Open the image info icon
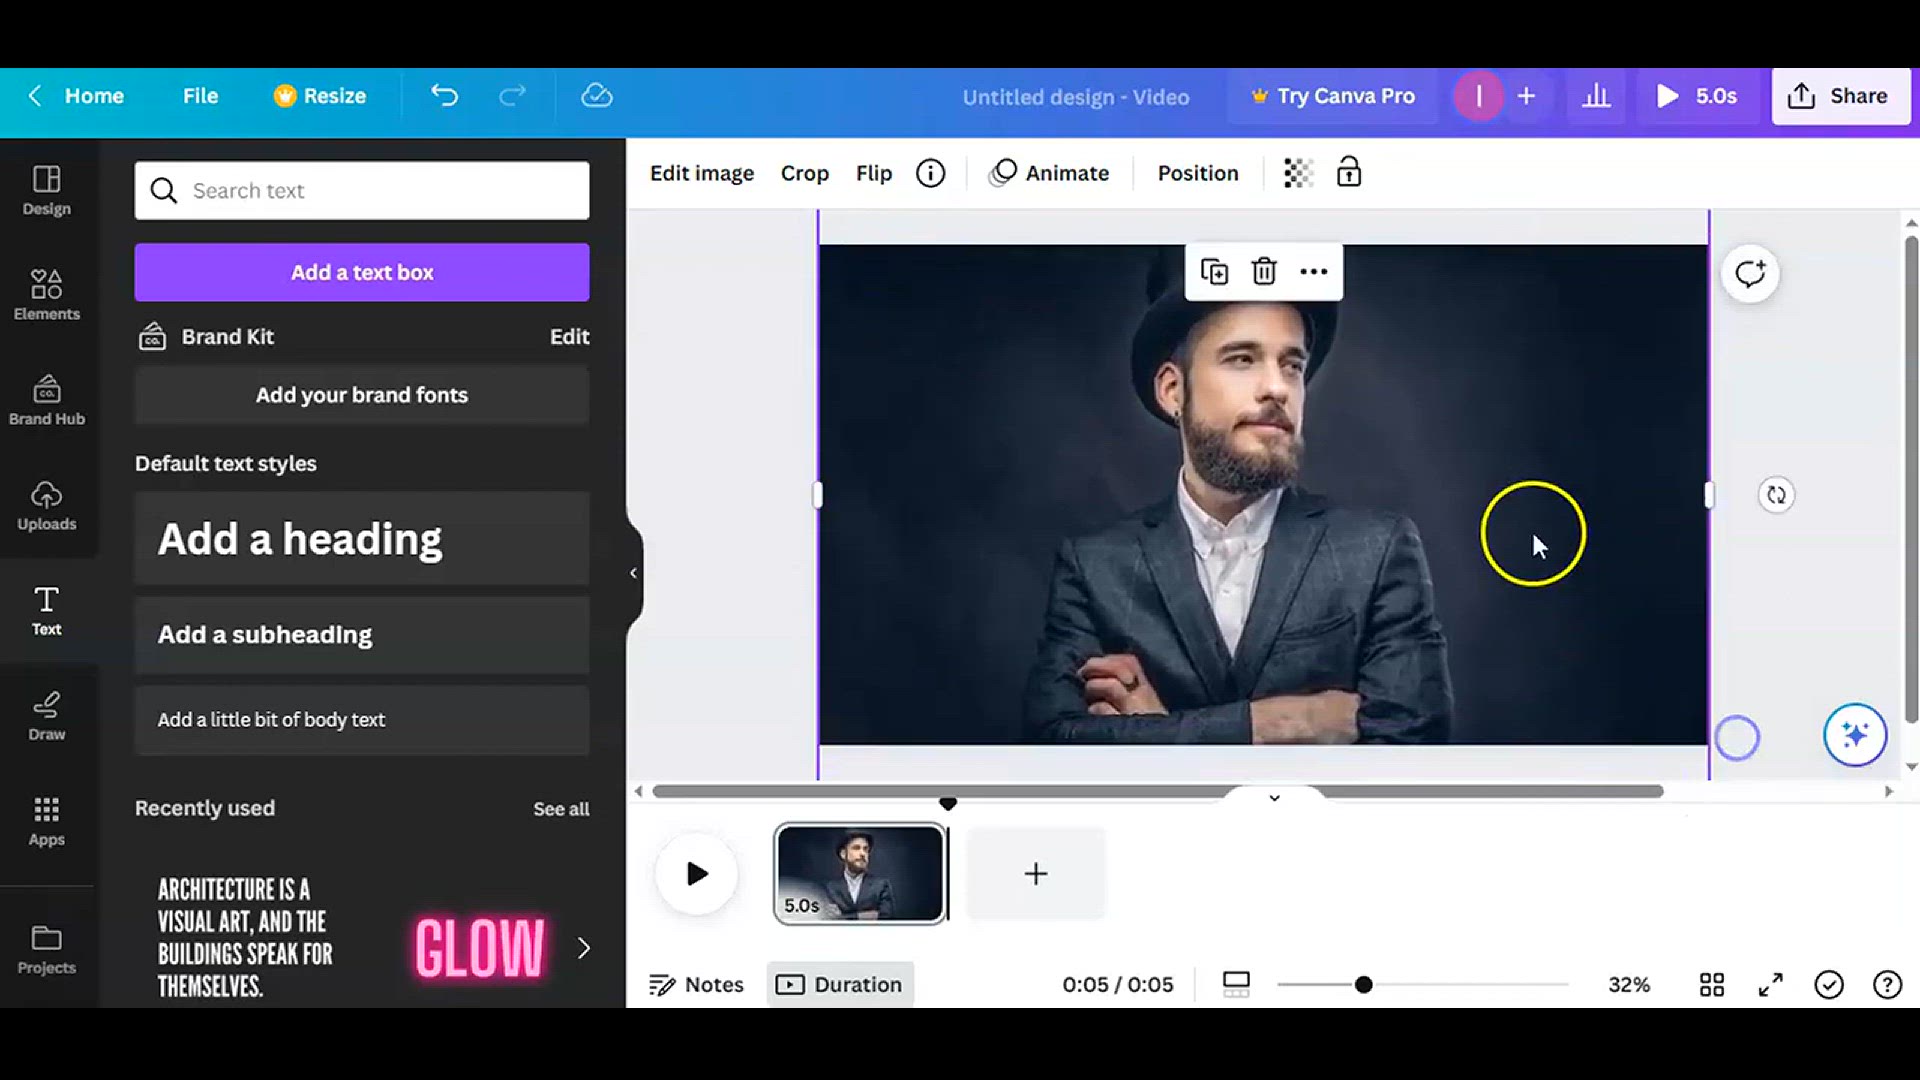1920x1080 pixels. click(x=930, y=173)
